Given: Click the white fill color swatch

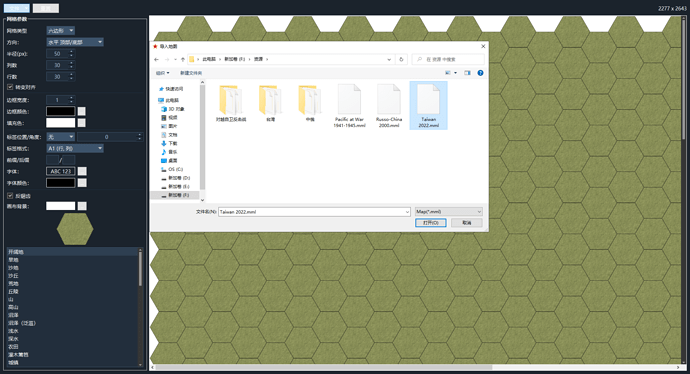Looking at the screenshot, I should tap(61, 123).
